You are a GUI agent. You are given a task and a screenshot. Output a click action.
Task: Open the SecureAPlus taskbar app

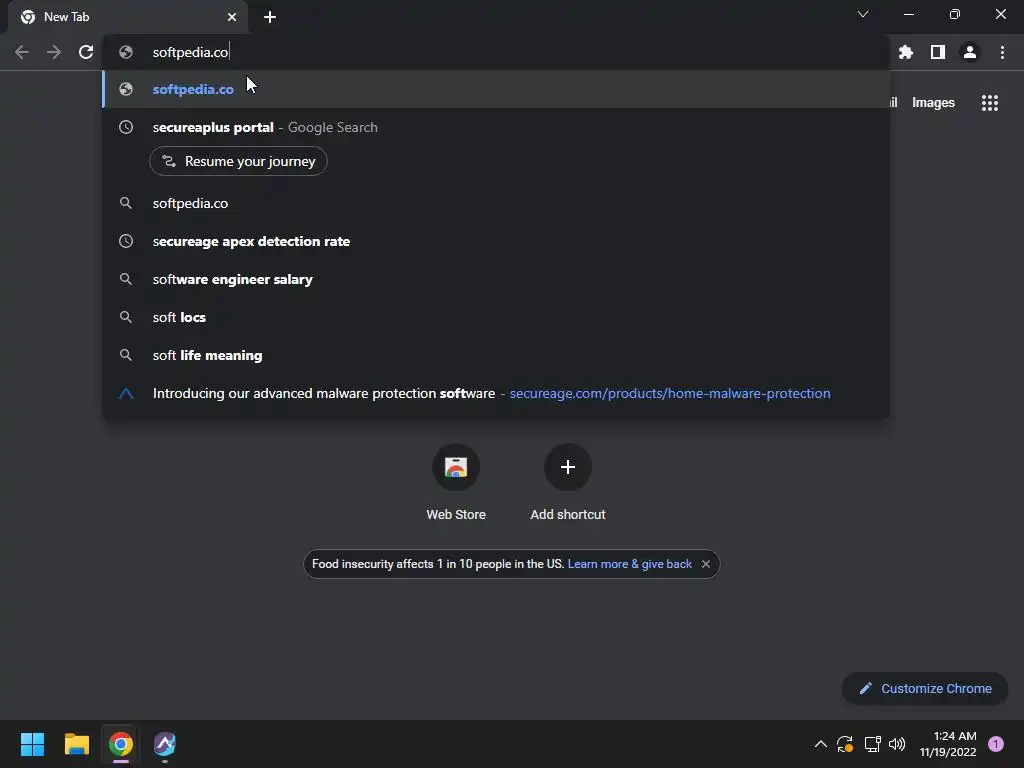165,744
